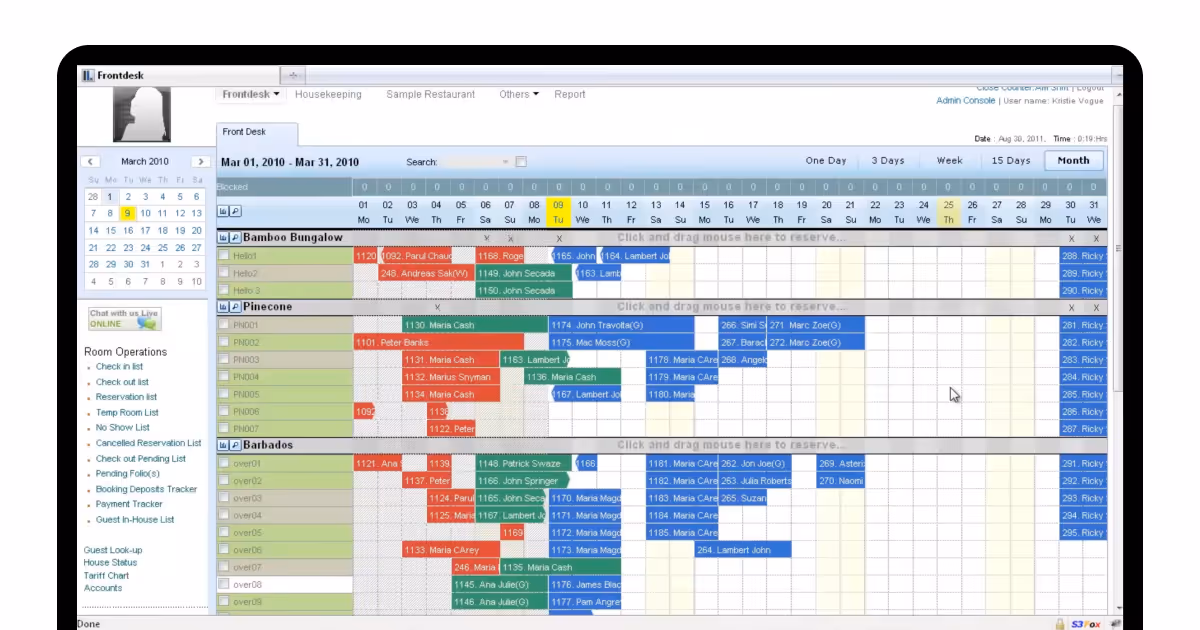Open reservation 1174. John Travolta(G)

pos(621,325)
